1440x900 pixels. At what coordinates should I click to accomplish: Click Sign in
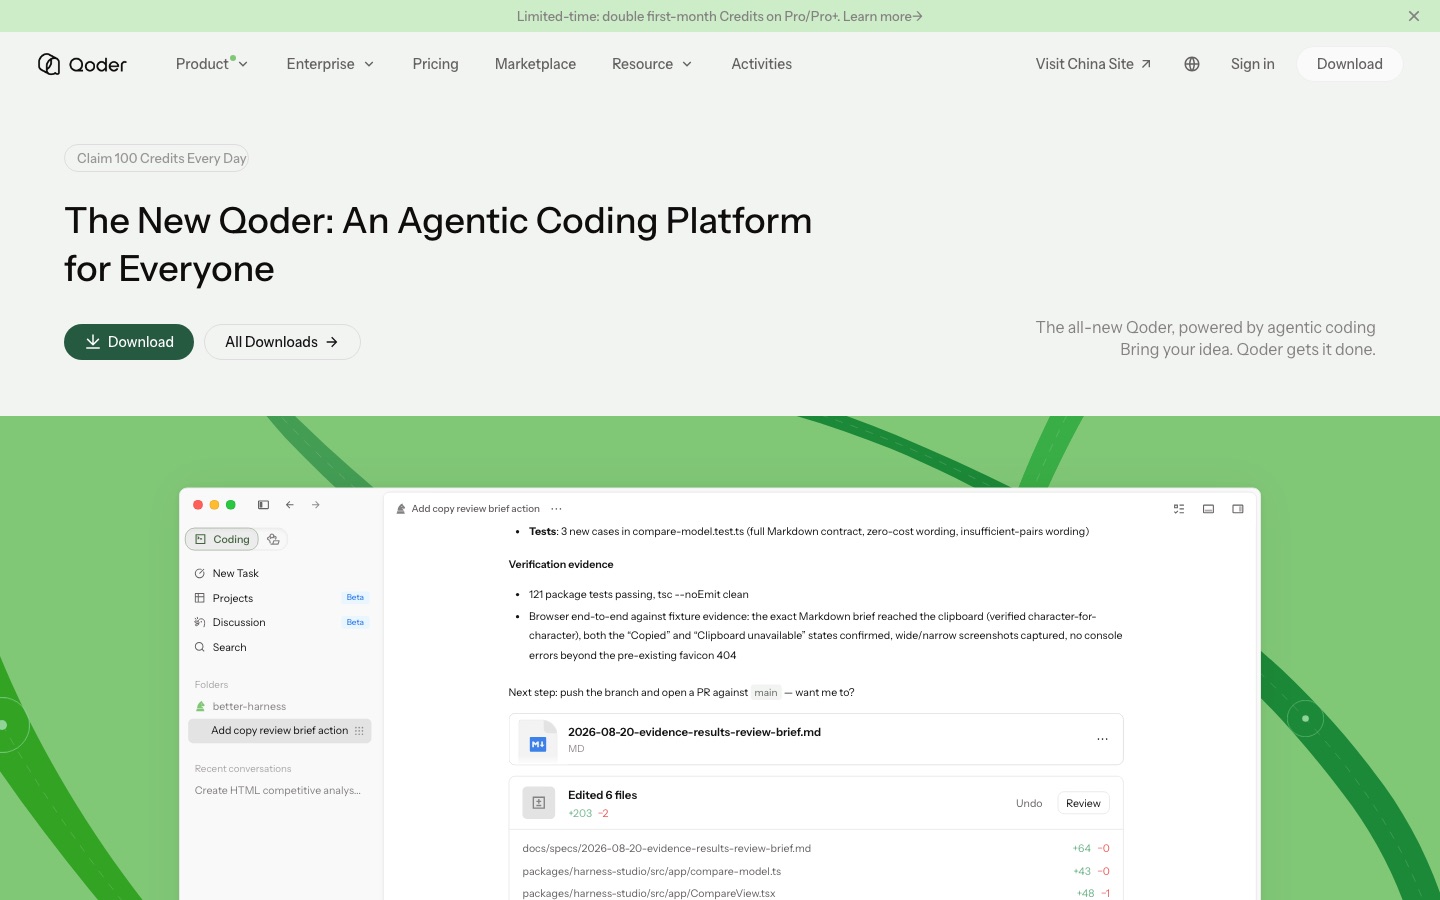(x=1252, y=64)
